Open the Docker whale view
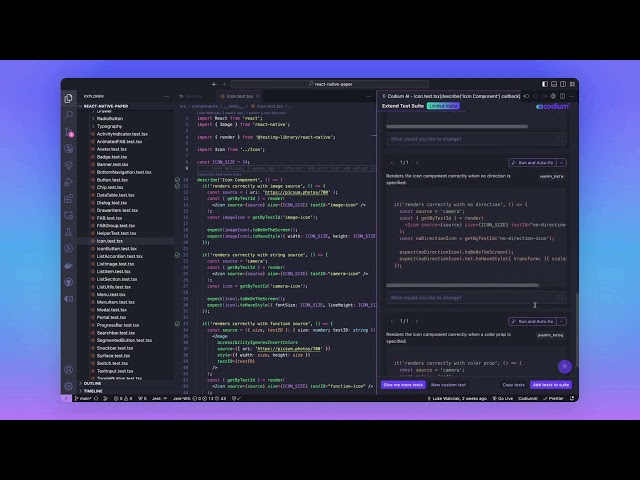 69,266
